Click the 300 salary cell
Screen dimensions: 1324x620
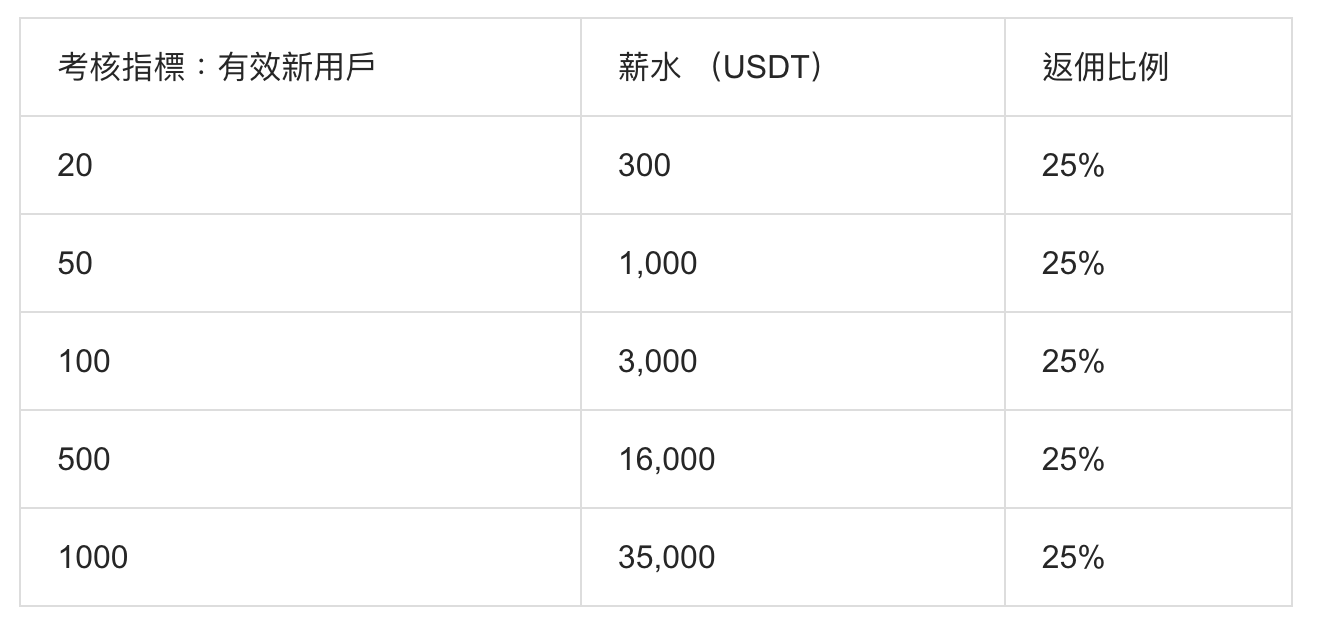[793, 165]
